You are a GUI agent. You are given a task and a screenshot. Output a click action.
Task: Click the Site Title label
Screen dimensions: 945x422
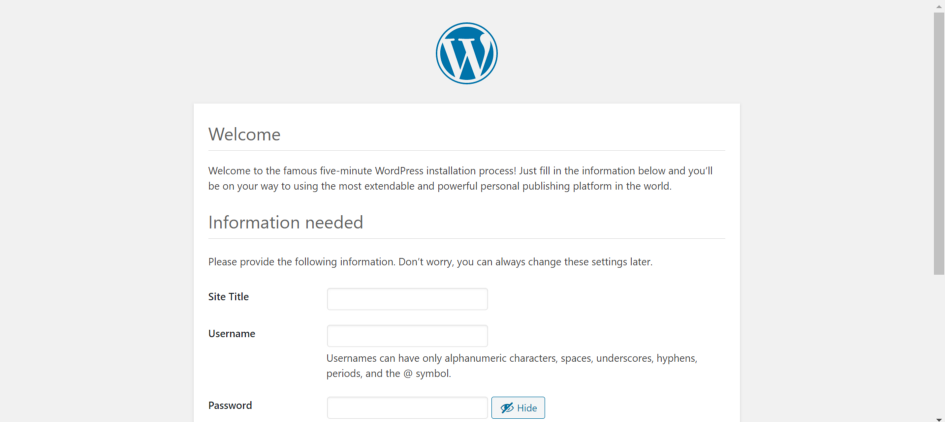228,297
